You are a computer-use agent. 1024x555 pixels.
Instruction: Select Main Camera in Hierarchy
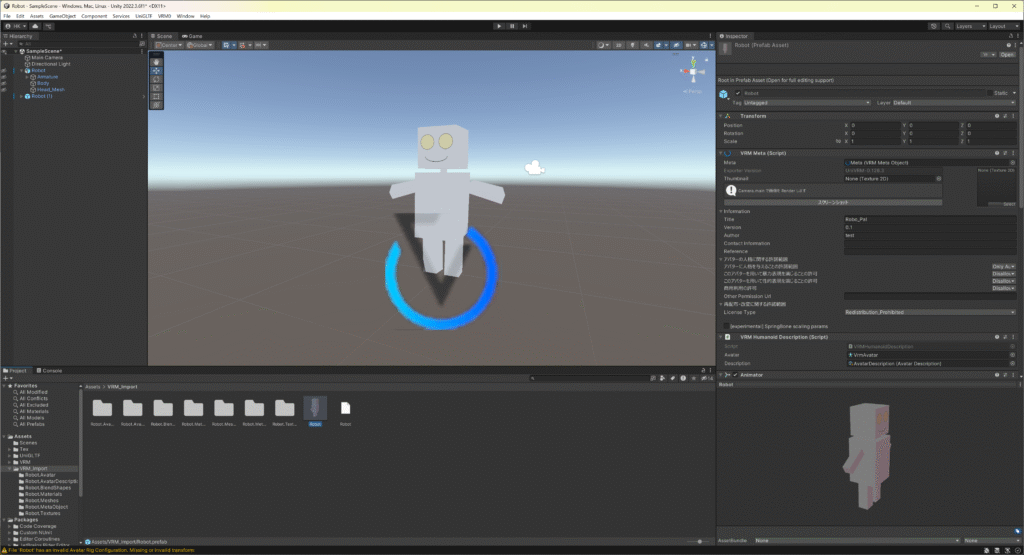[x=48, y=57]
